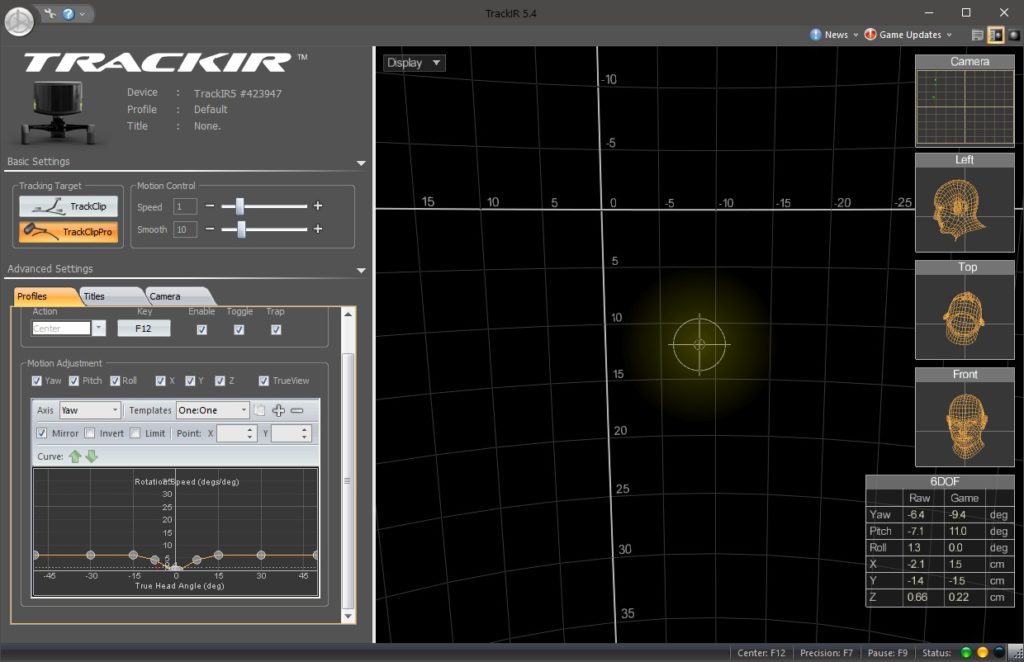Screen dimensions: 1024x662
Task: Click the dark blue status indicator light
Action: click(999, 653)
